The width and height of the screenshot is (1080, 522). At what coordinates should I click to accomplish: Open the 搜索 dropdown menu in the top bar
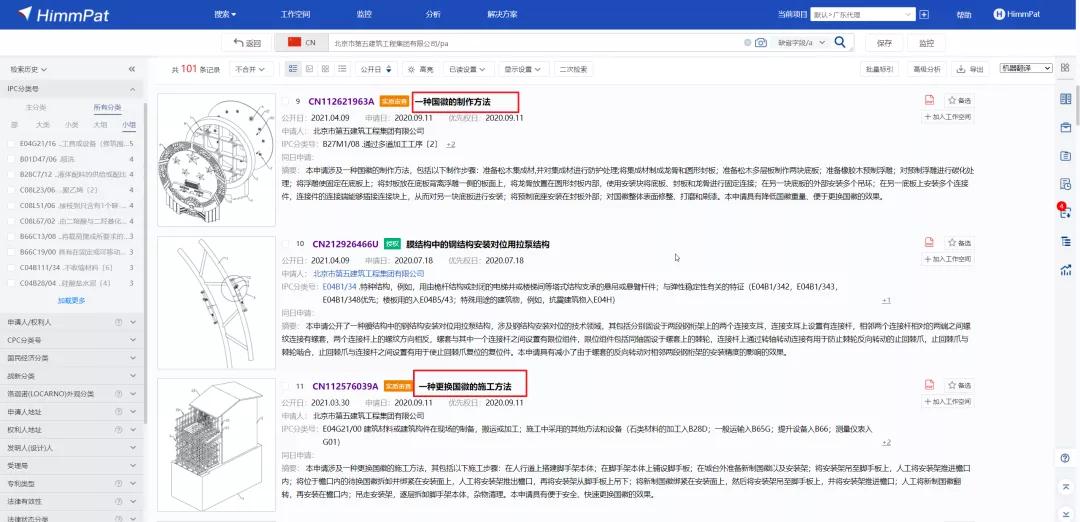pyautogui.click(x=225, y=14)
